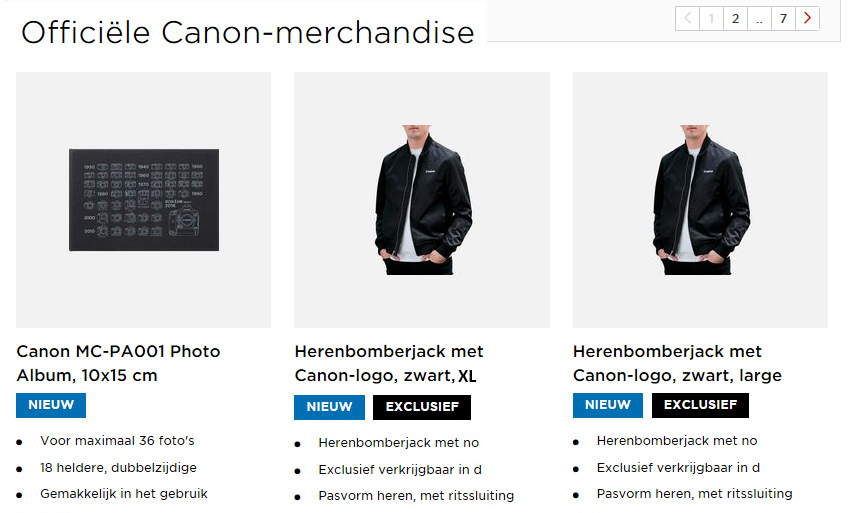View the XL bomber jacket product image
853x513 pixels.
click(x=421, y=200)
